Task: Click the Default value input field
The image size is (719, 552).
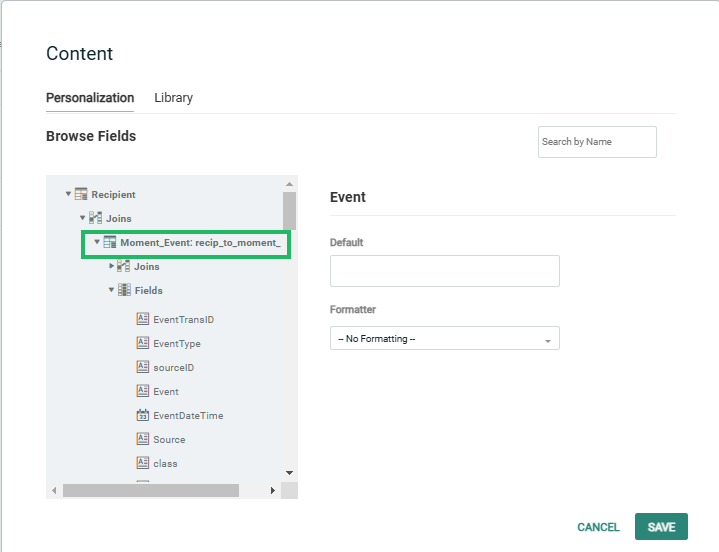Action: pos(444,271)
